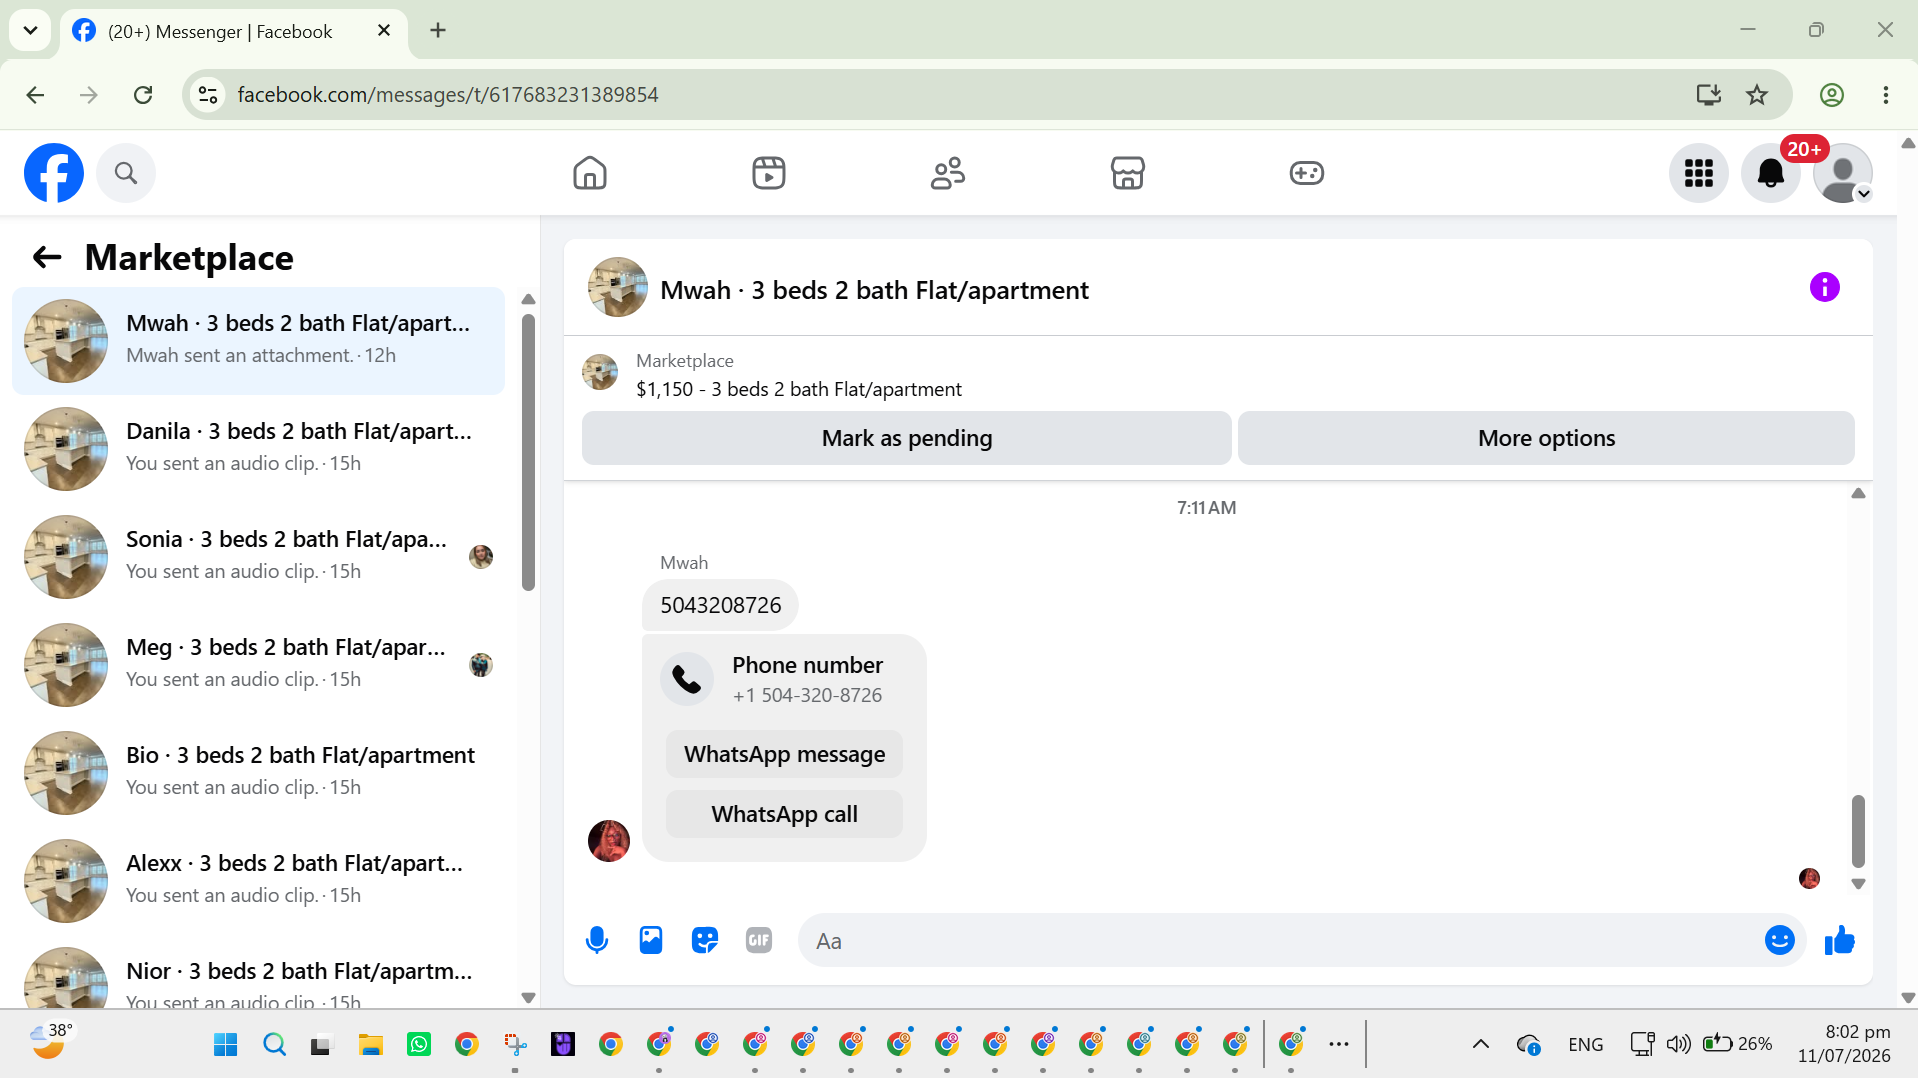Open the emoji picker in message box
Screen dimensions: 1918x1078
pos(1780,941)
